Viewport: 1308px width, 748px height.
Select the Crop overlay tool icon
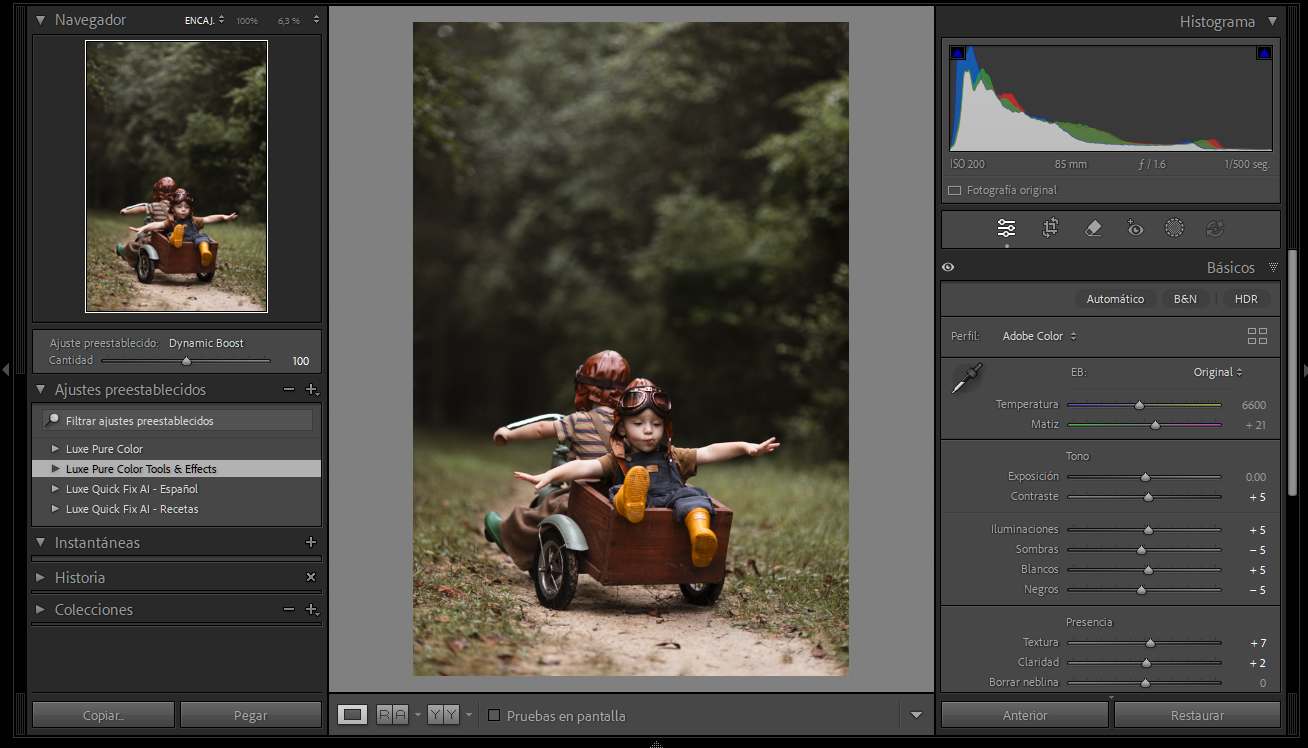click(x=1049, y=228)
